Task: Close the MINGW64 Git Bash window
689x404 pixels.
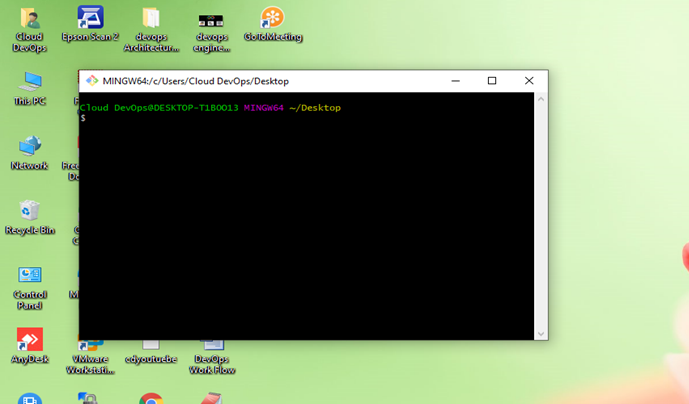Action: click(x=529, y=81)
